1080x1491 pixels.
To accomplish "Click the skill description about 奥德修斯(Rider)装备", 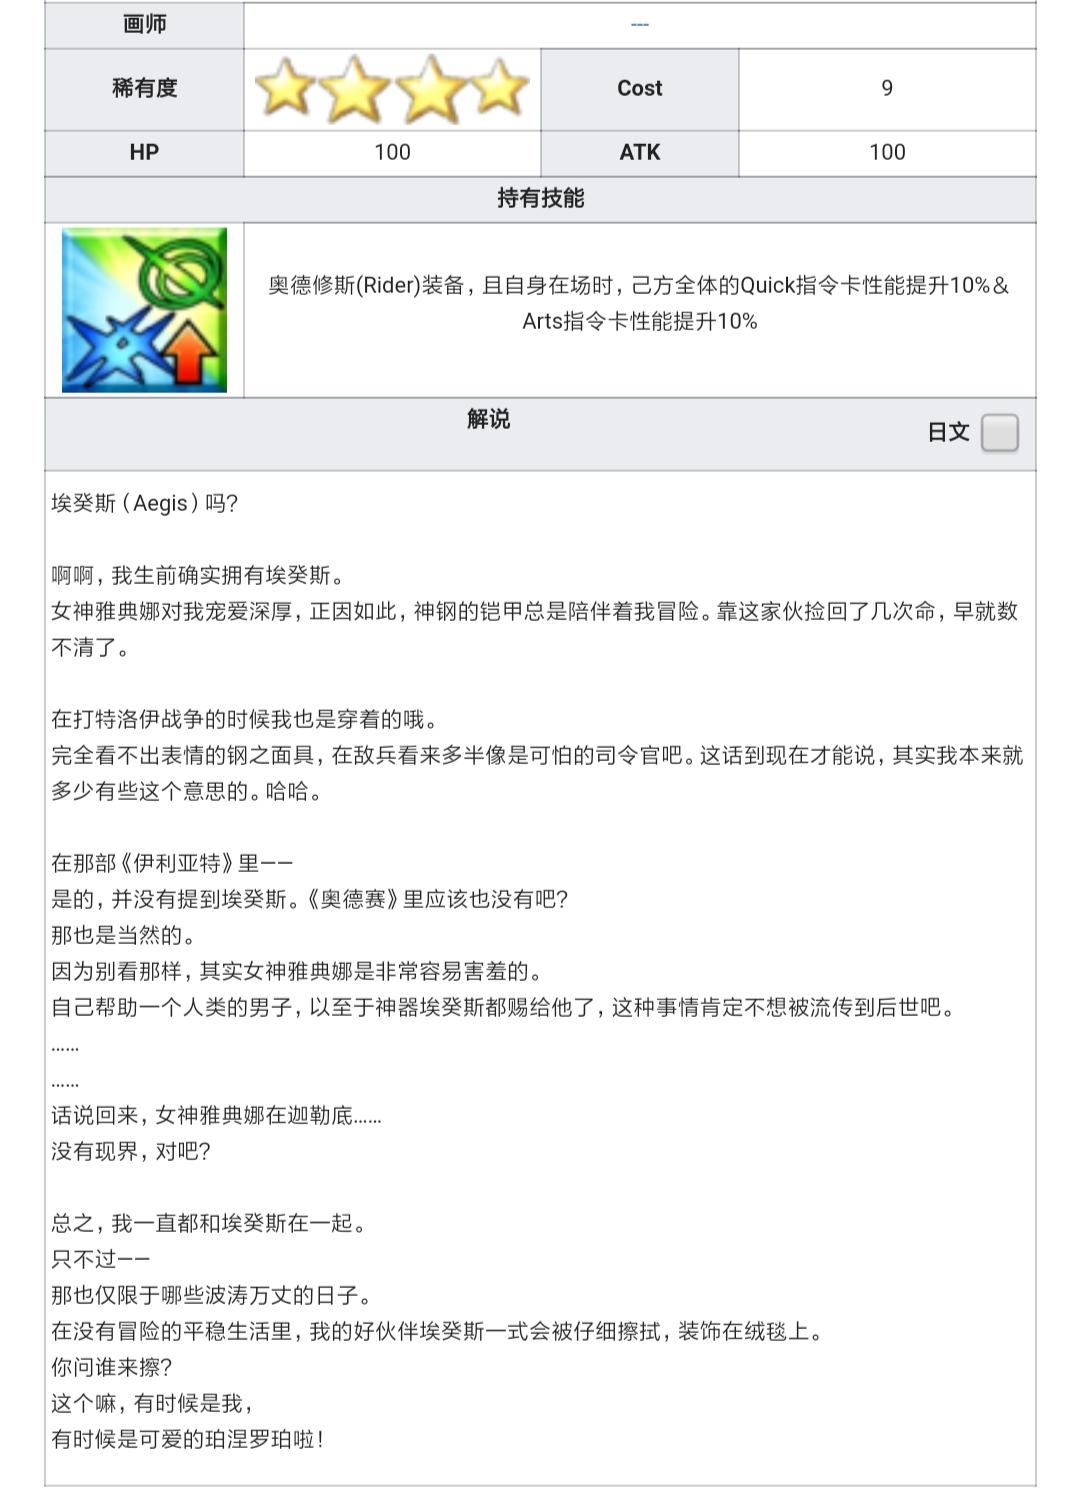I will click(640, 304).
